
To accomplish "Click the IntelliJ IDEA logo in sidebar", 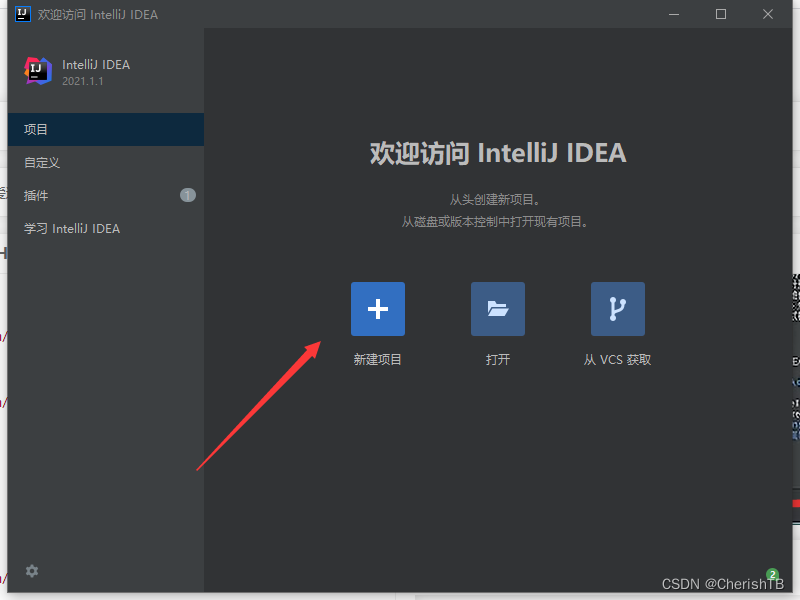I will (x=38, y=71).
